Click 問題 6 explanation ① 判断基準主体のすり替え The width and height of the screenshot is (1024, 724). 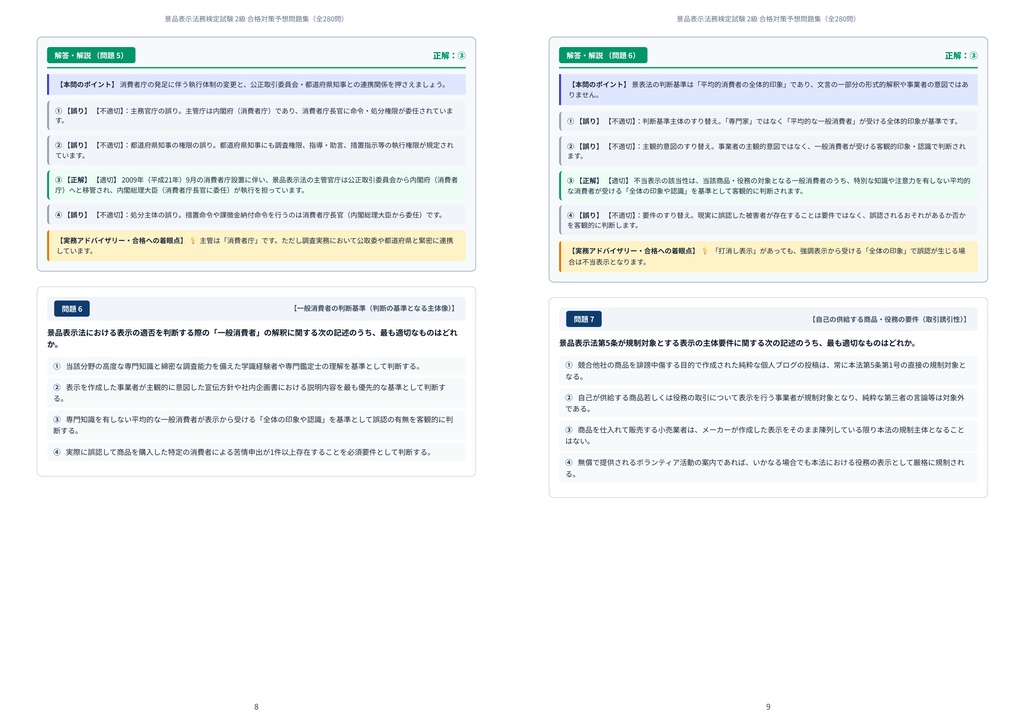tap(768, 121)
